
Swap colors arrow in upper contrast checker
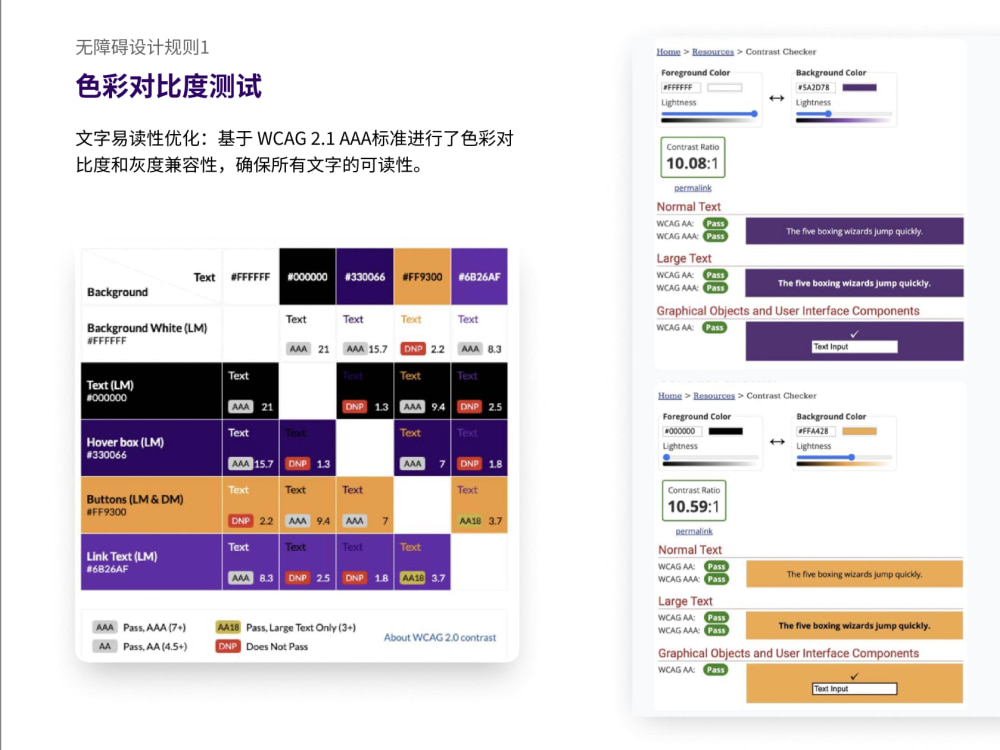pos(776,98)
